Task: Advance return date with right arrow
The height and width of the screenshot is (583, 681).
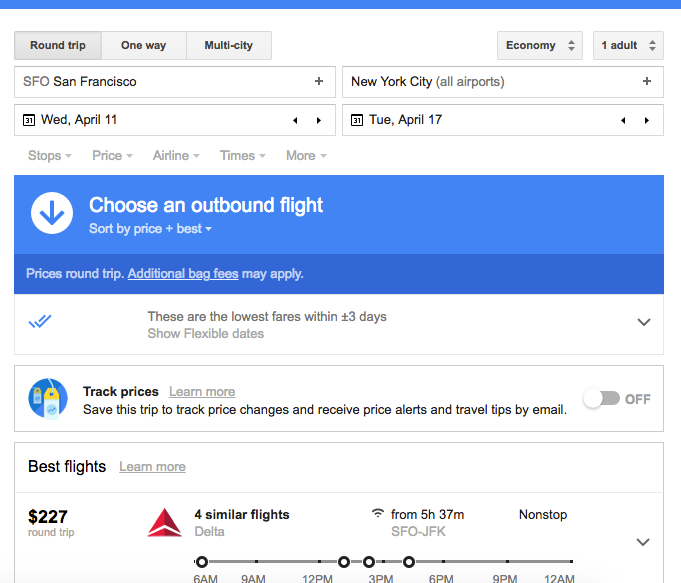Action: (x=647, y=120)
